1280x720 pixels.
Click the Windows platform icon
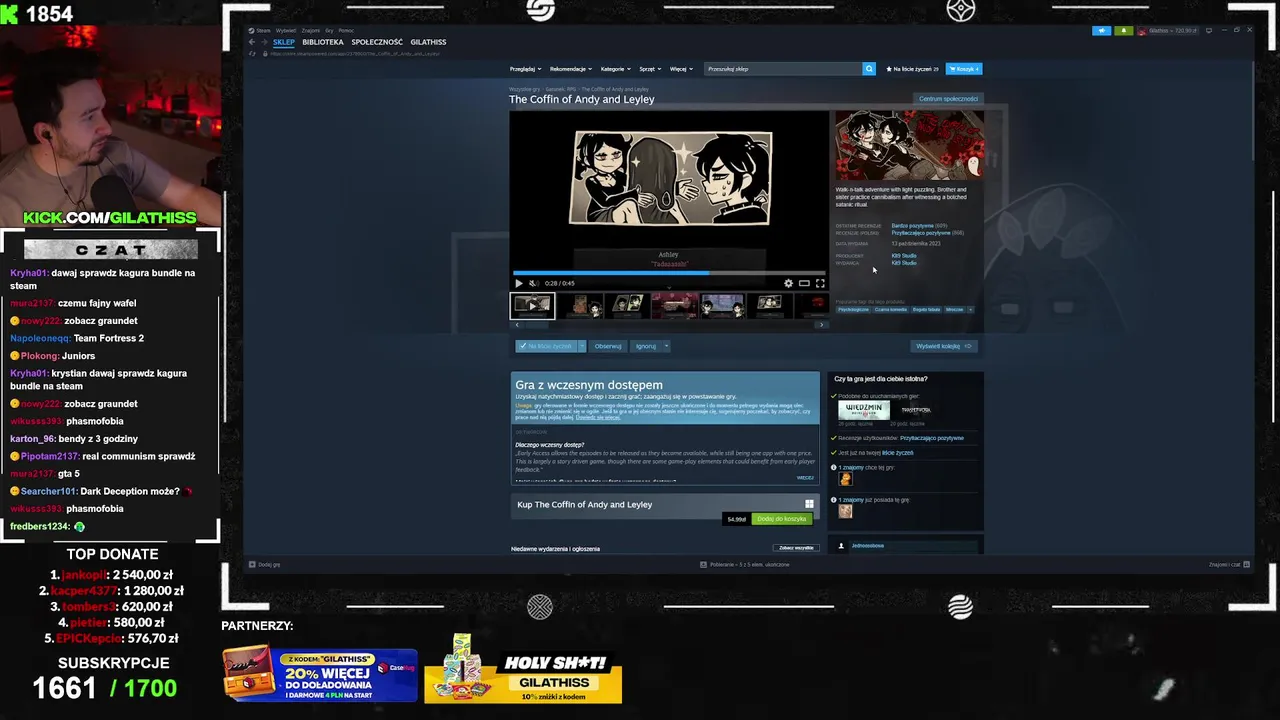coord(809,504)
